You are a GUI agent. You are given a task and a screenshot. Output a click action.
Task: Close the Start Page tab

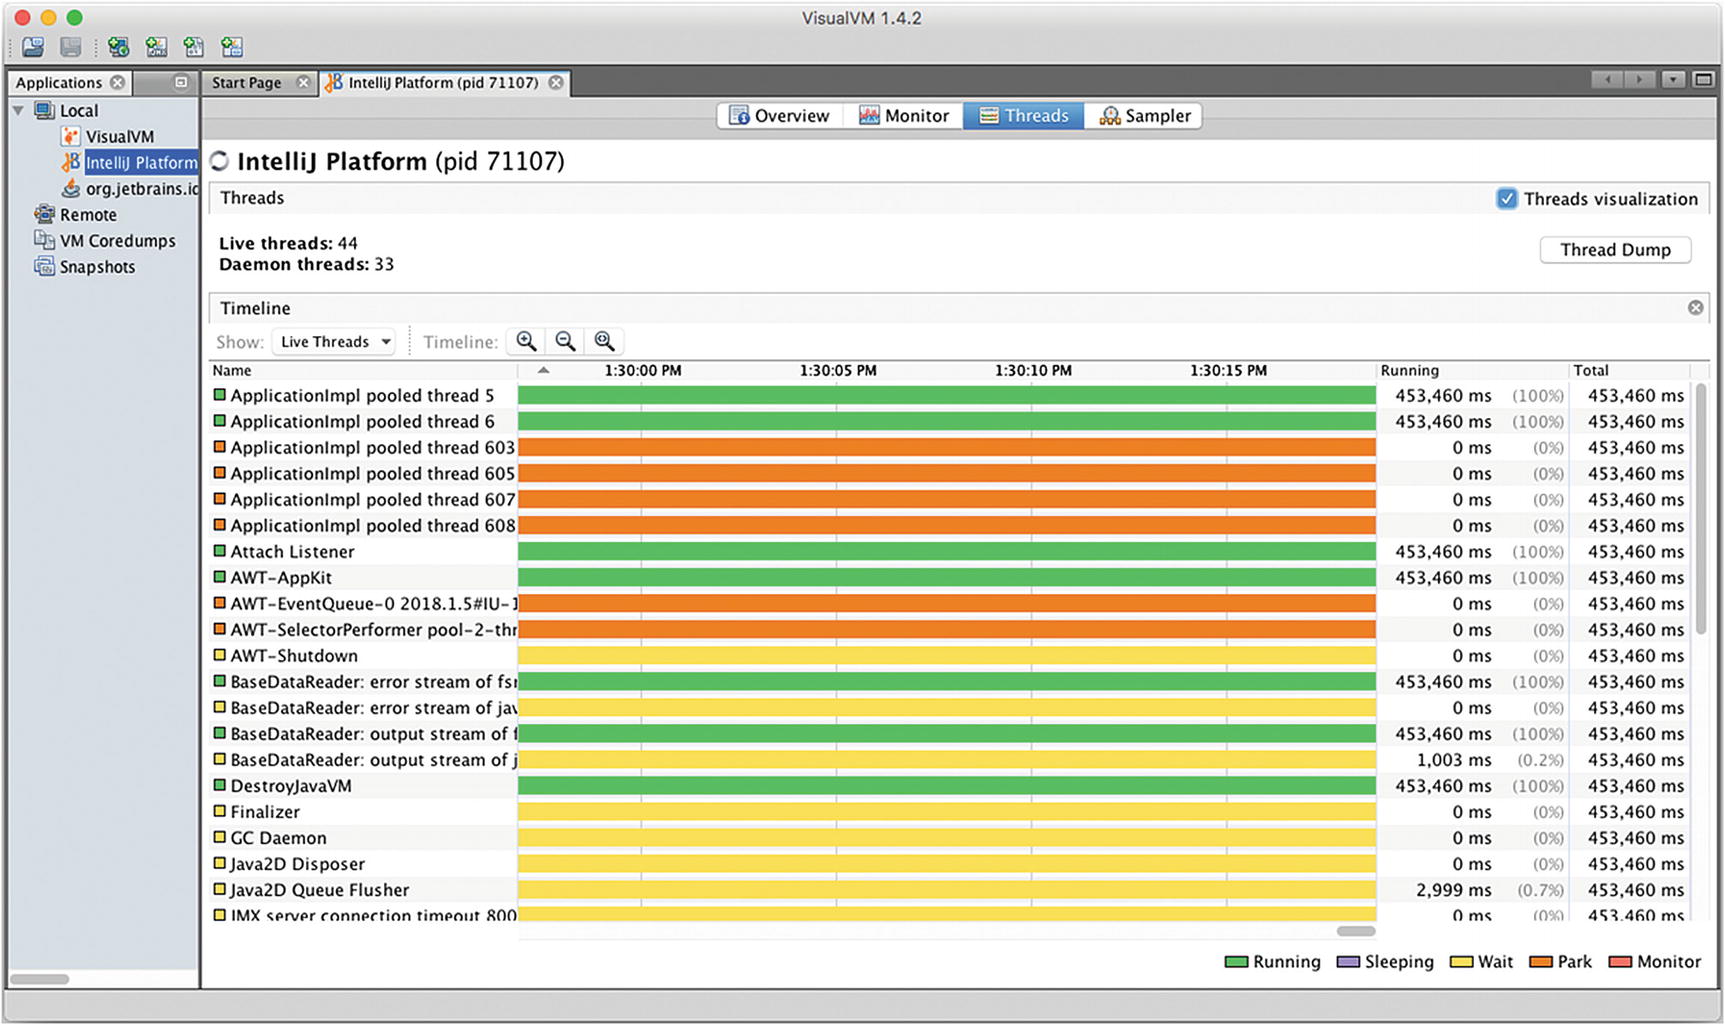click(x=303, y=82)
